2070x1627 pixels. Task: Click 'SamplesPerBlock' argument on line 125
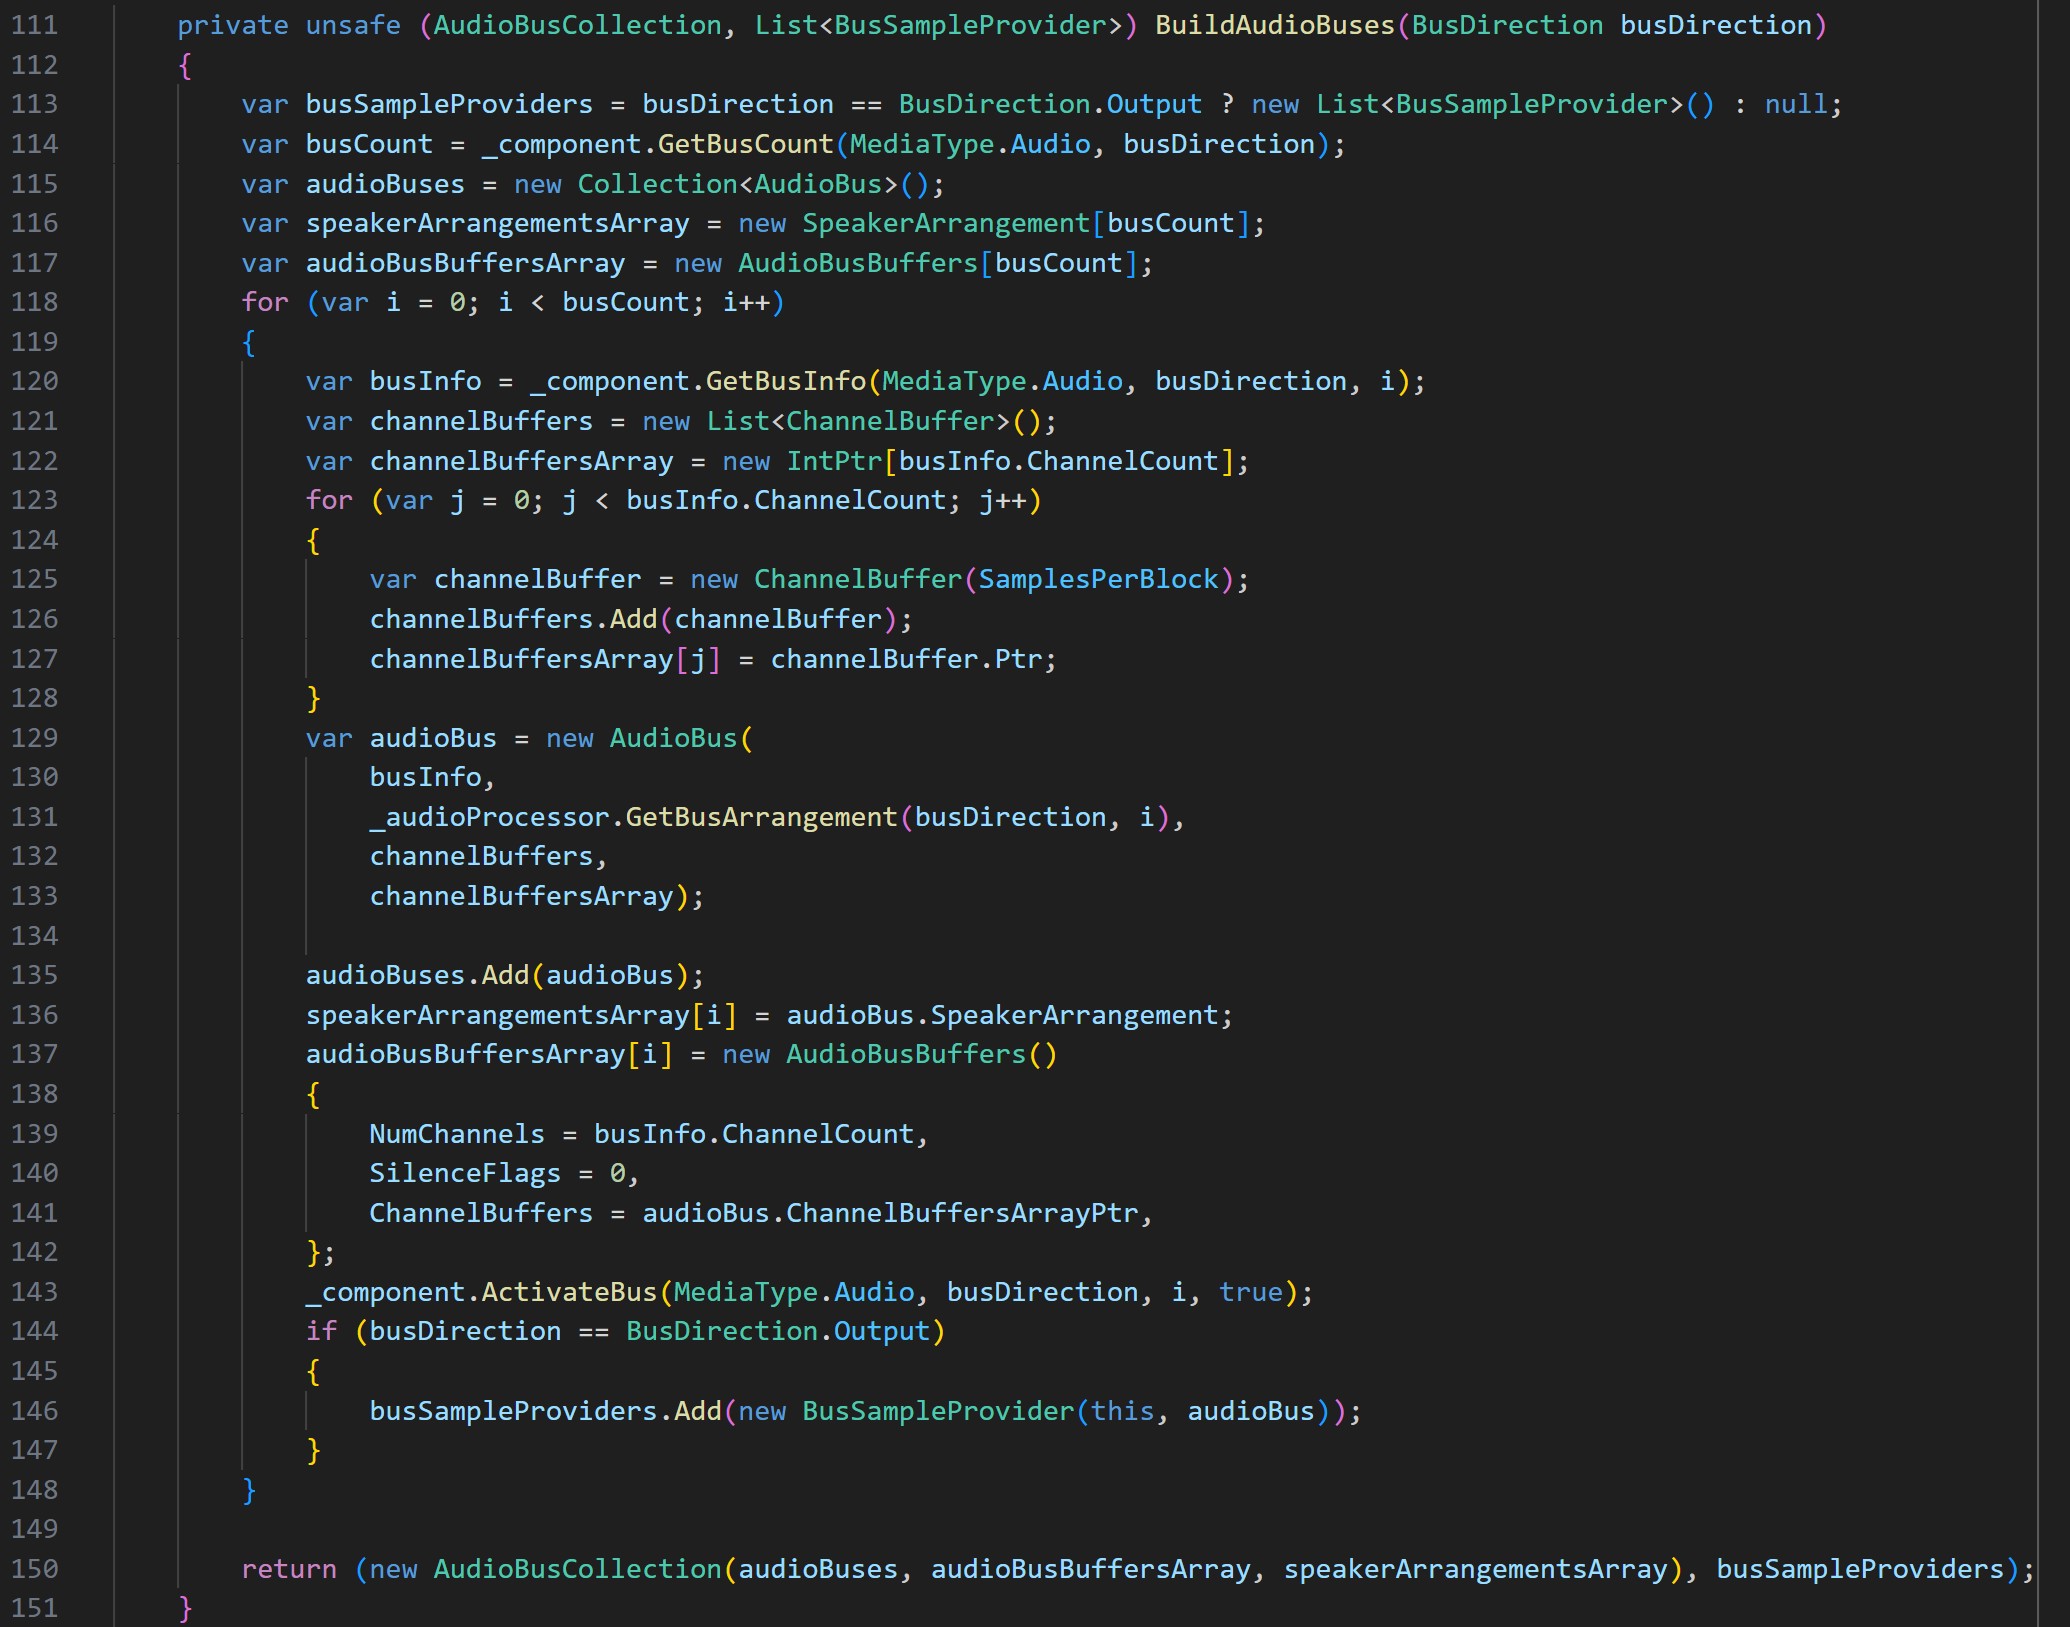[1099, 579]
